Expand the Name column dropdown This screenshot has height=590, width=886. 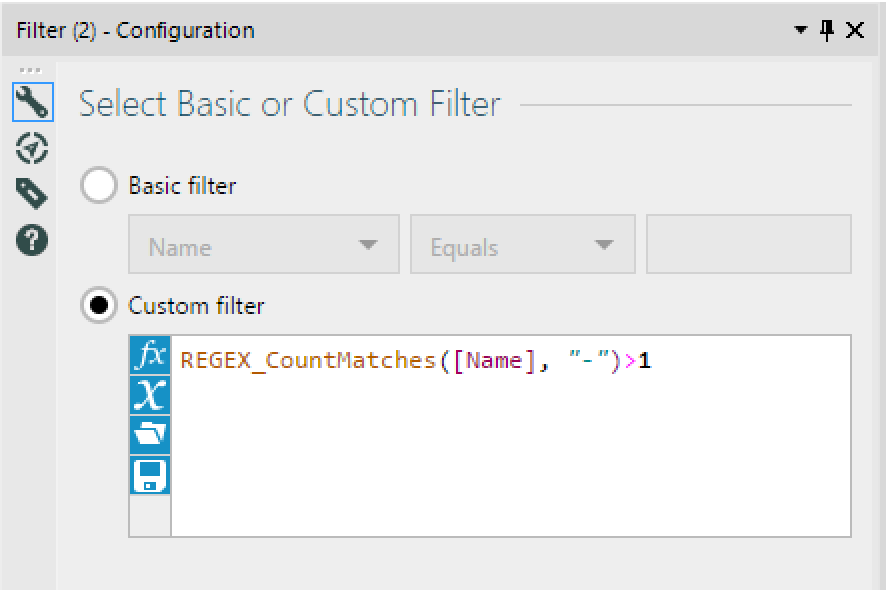263,245
